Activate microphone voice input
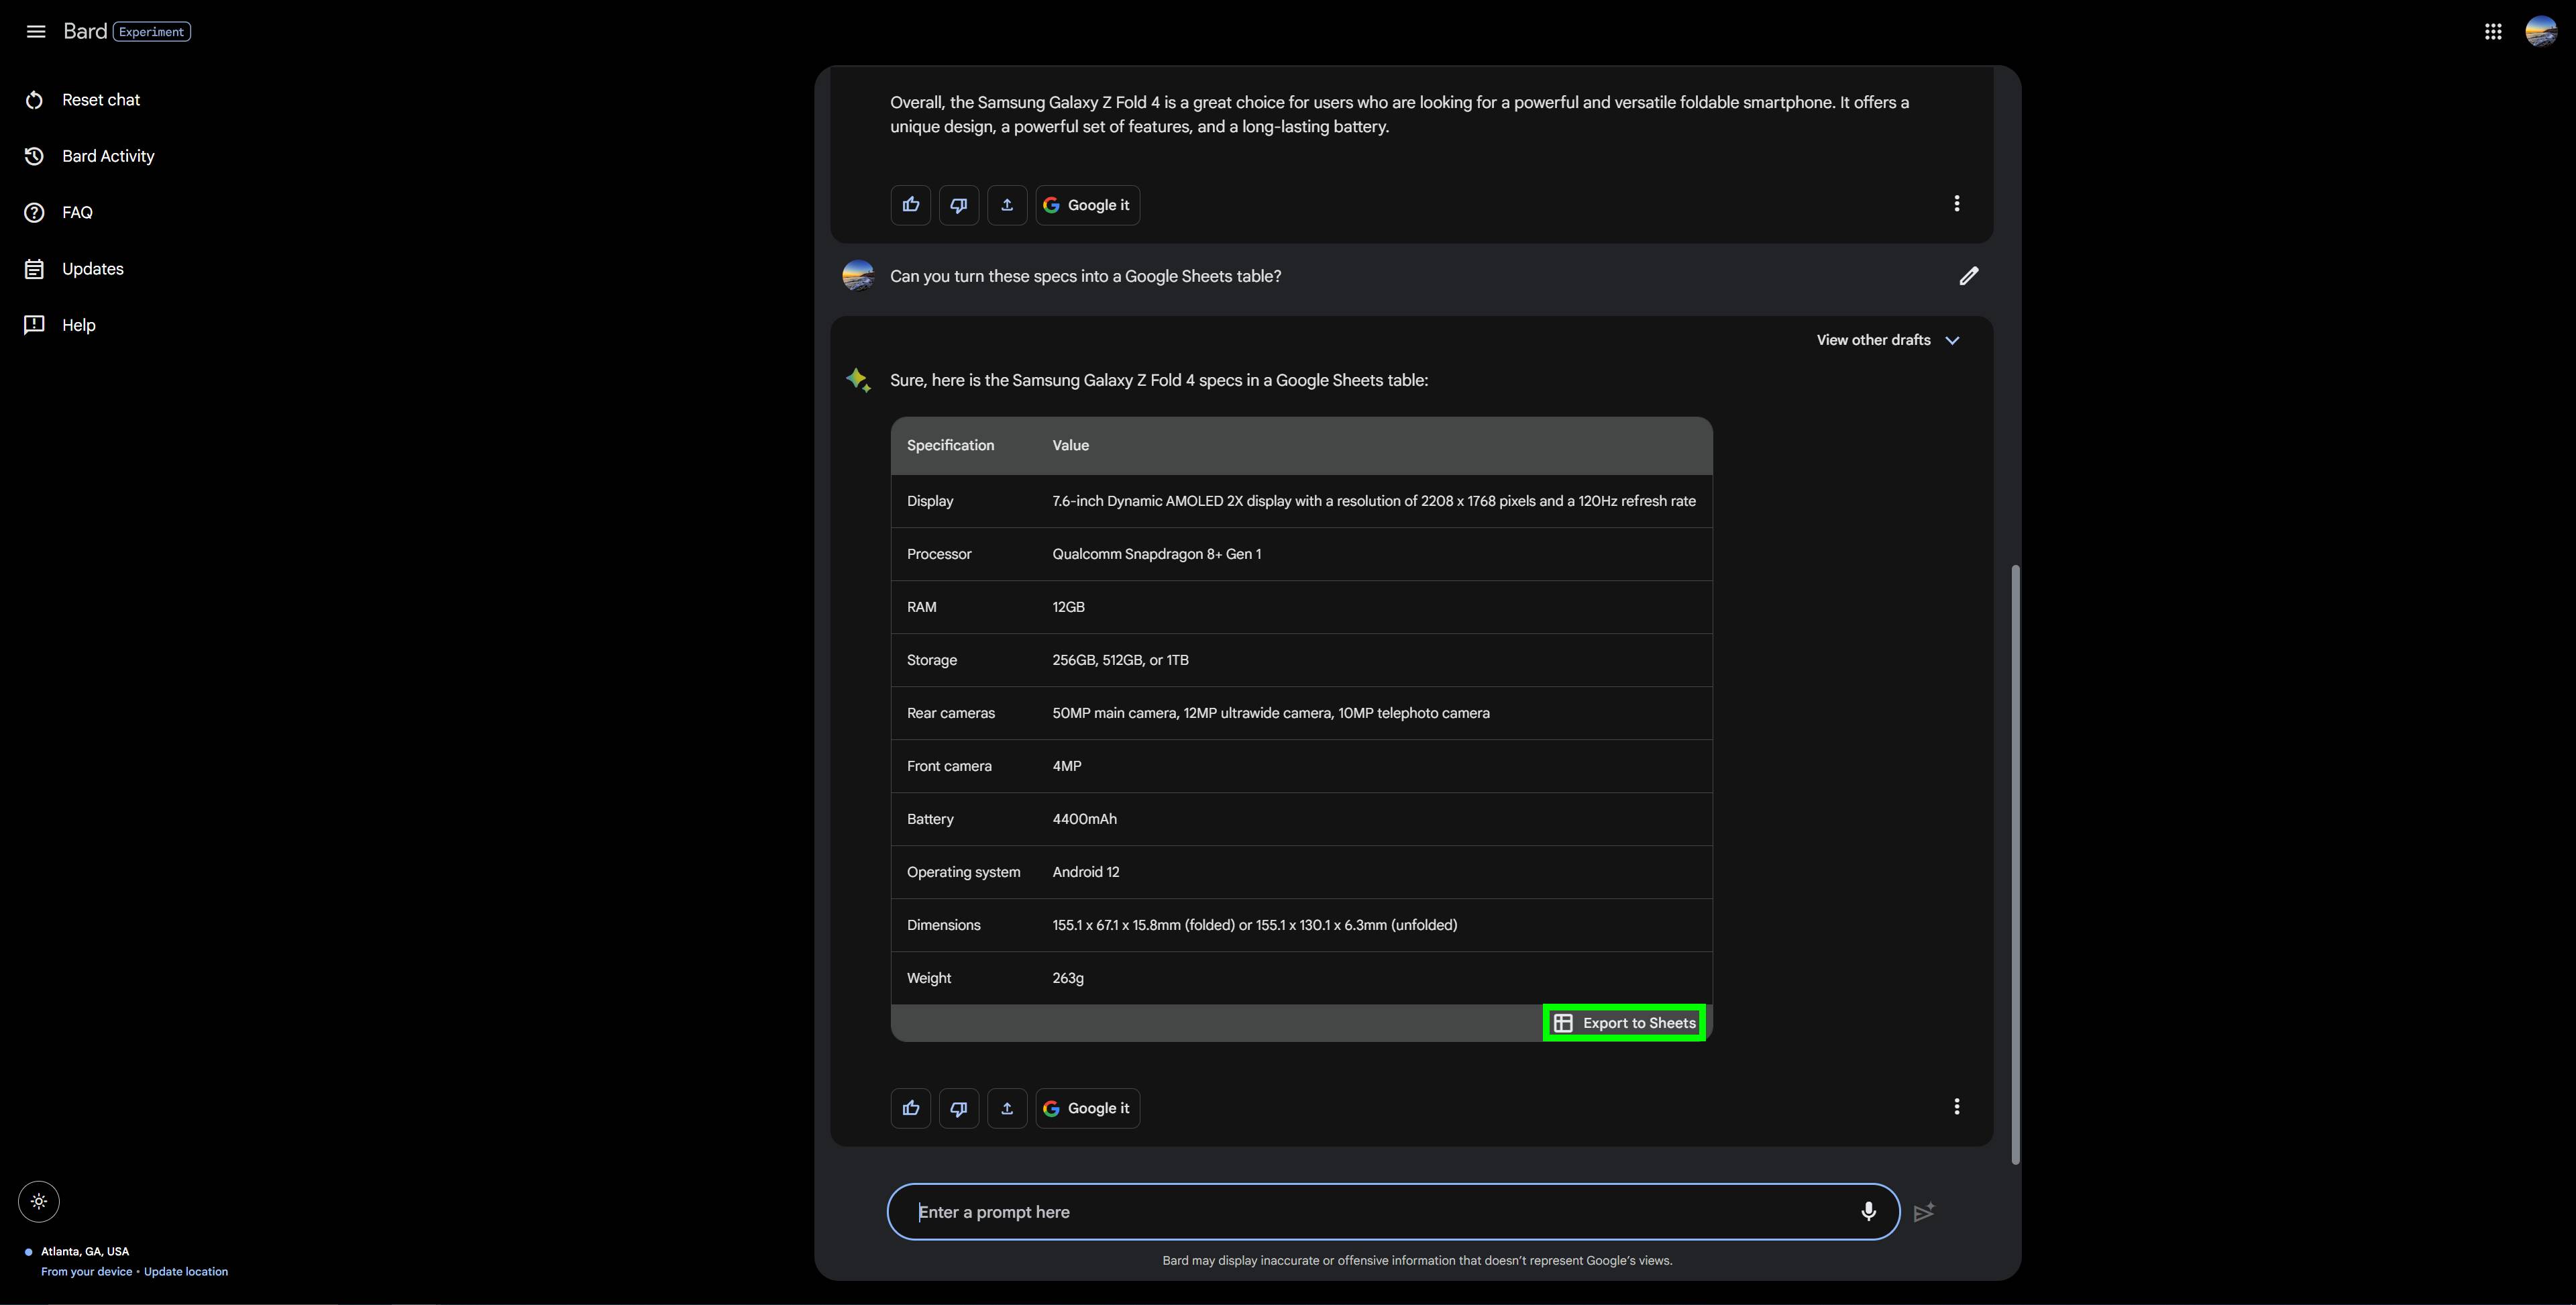 click(x=1868, y=1212)
